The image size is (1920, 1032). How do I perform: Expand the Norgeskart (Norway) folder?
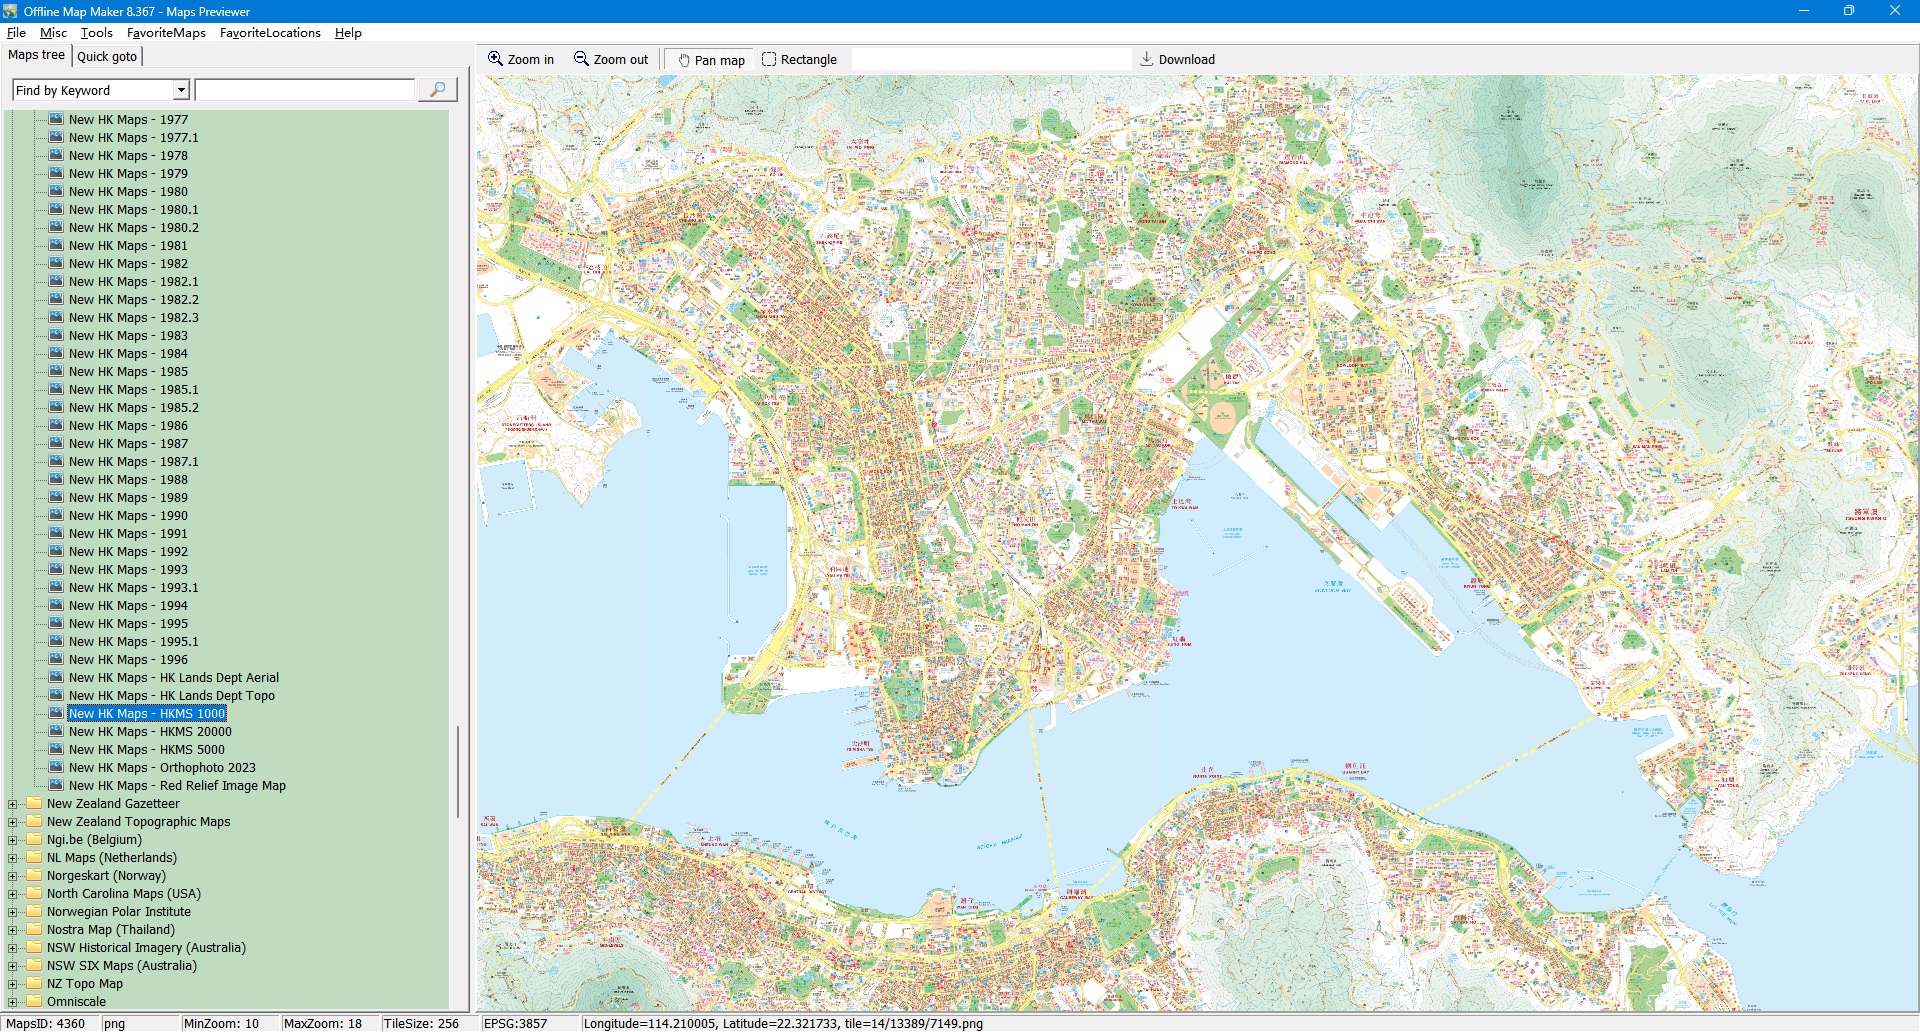point(13,876)
